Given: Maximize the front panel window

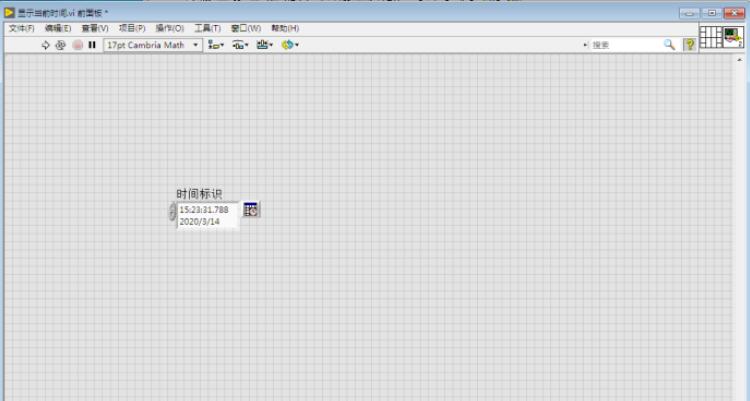Looking at the screenshot, I should (x=712, y=13).
